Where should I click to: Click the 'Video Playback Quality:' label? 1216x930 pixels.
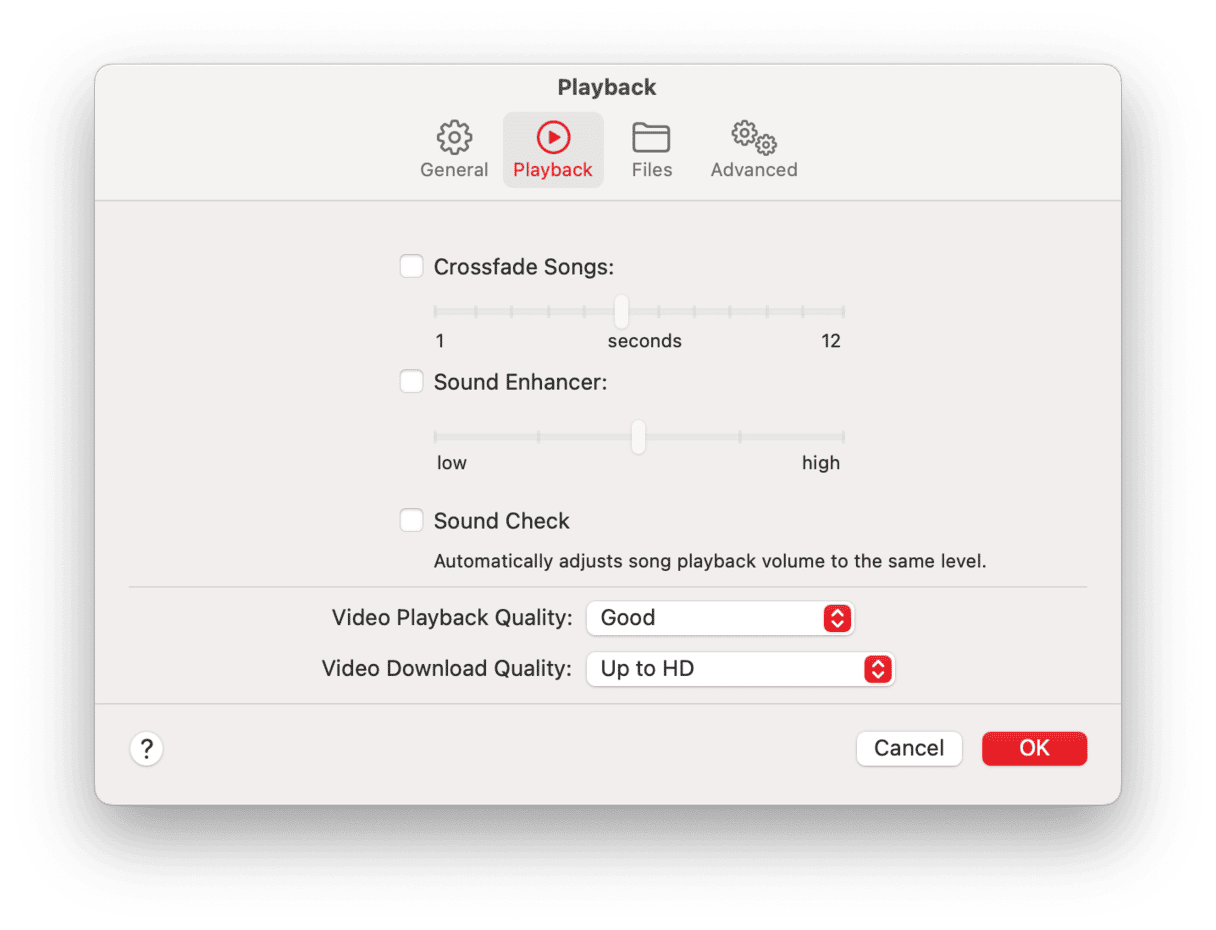tap(452, 618)
